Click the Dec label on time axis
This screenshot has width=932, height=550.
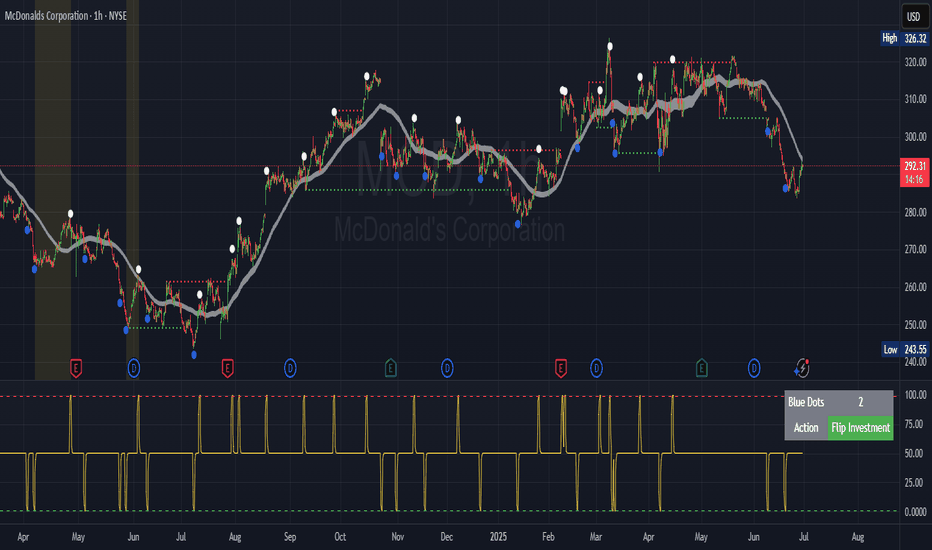(x=446, y=537)
